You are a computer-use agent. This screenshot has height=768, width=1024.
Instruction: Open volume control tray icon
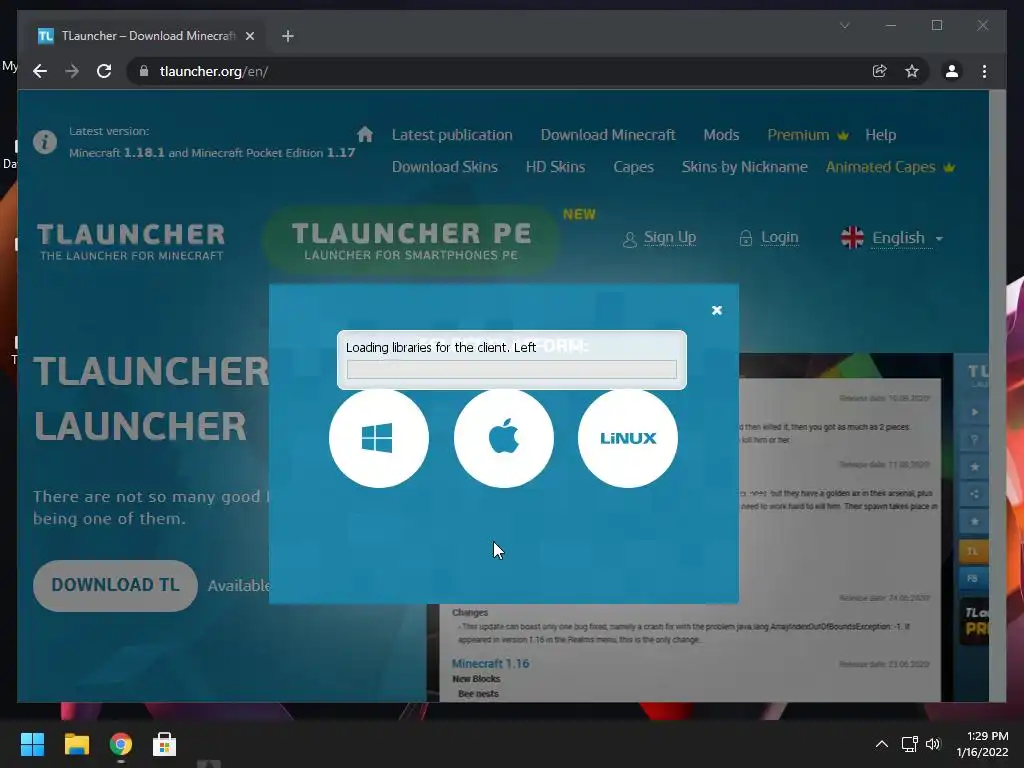coord(933,744)
